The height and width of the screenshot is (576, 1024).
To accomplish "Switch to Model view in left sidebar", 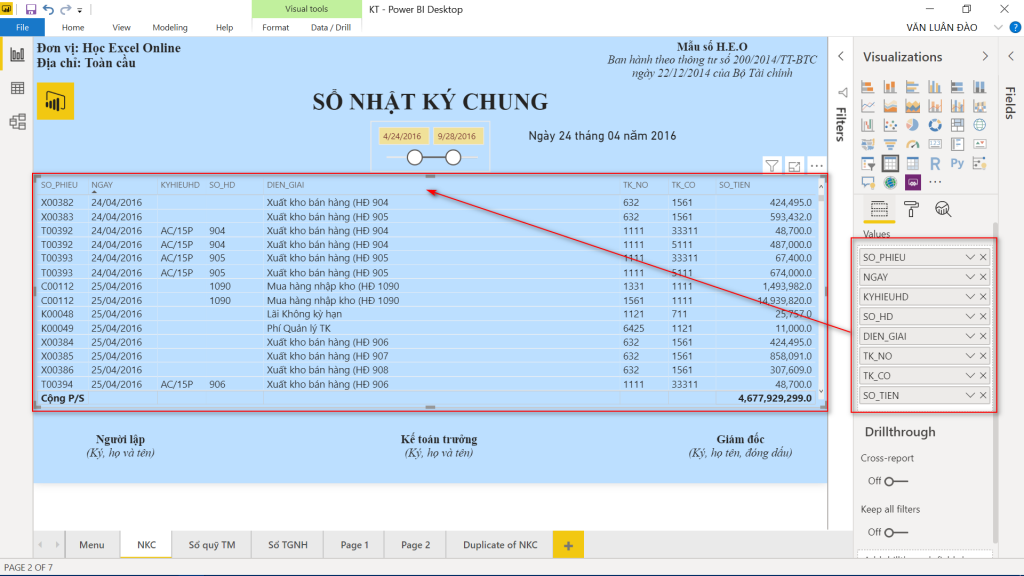I will click(x=17, y=123).
